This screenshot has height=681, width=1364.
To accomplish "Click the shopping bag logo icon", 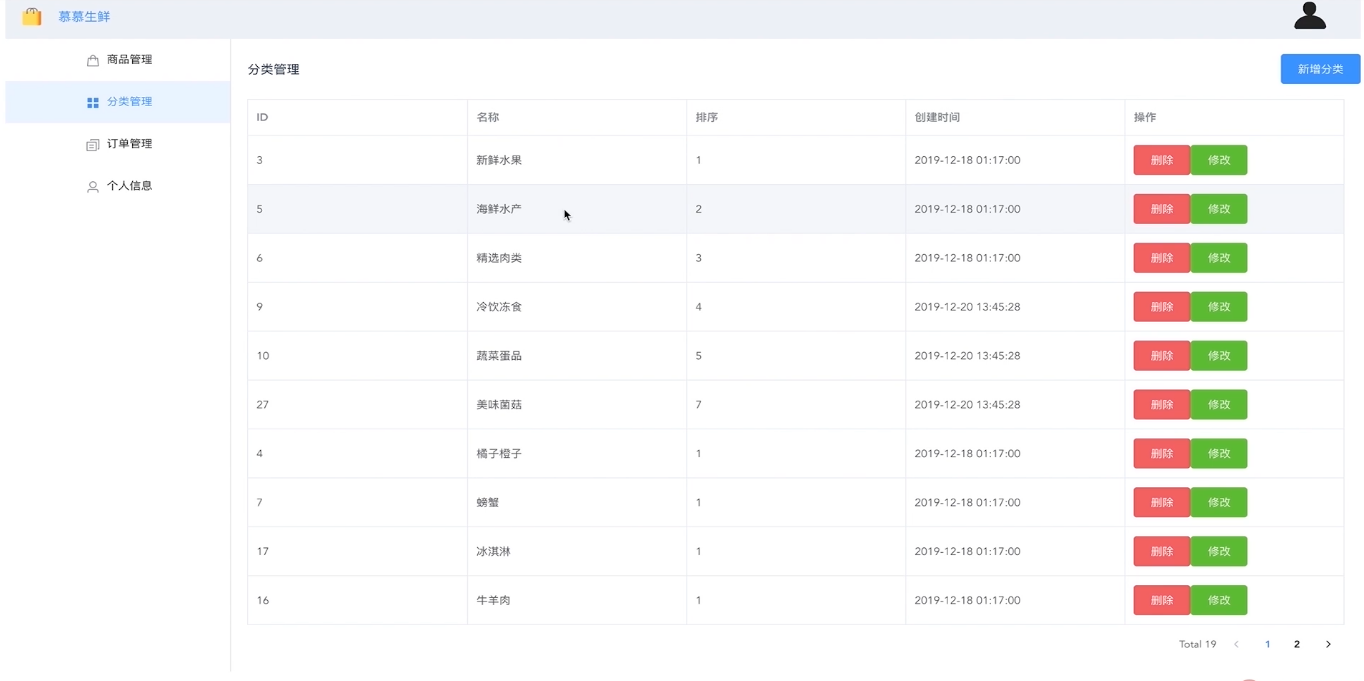I will click(32, 17).
